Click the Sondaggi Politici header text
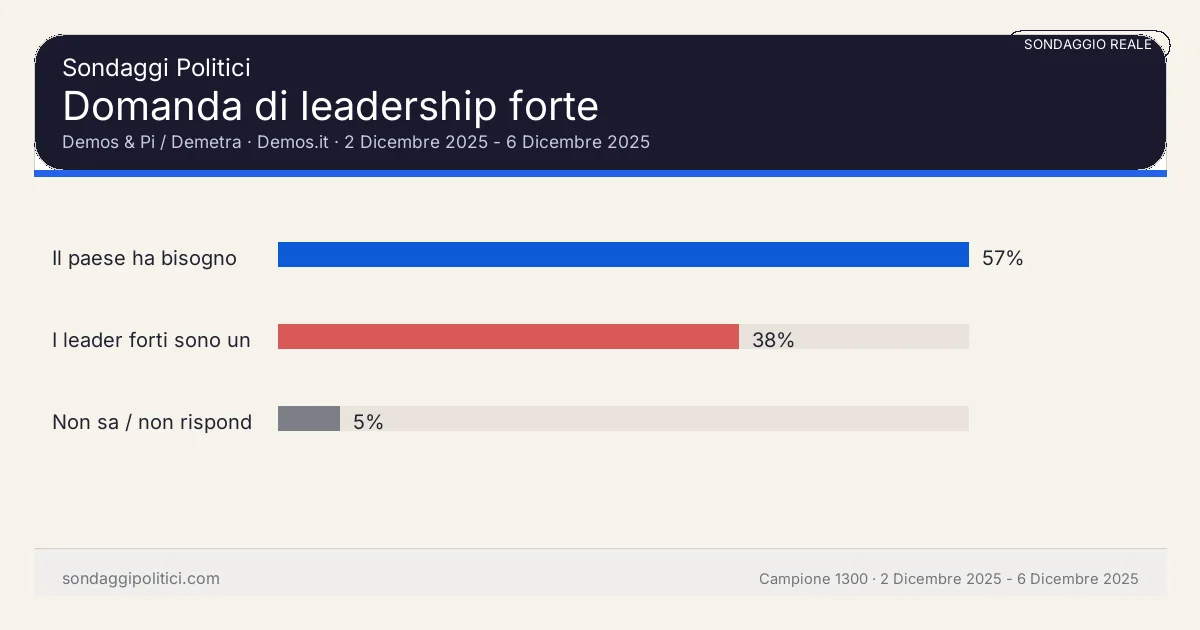 (x=156, y=68)
